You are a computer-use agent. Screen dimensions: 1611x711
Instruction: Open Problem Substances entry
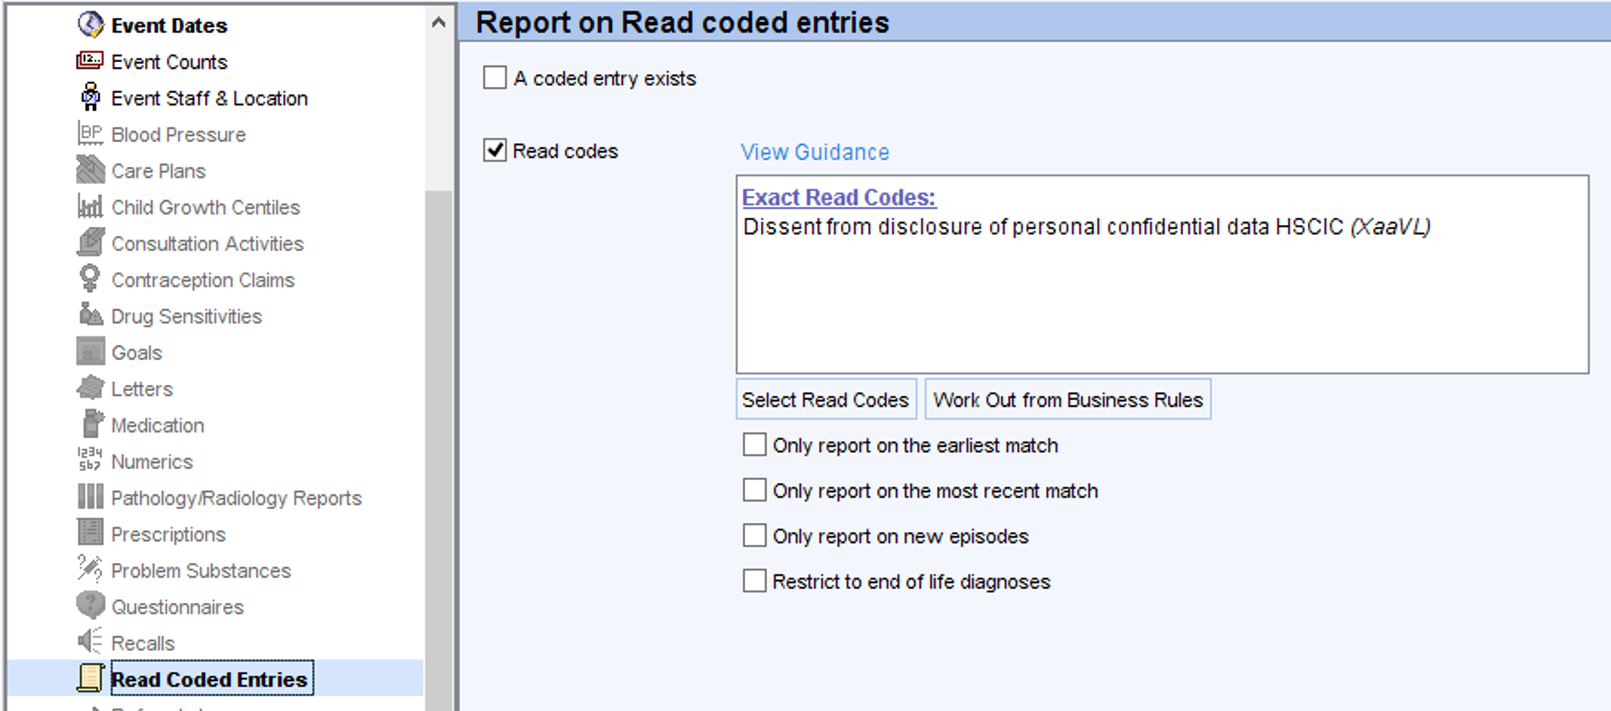click(201, 571)
